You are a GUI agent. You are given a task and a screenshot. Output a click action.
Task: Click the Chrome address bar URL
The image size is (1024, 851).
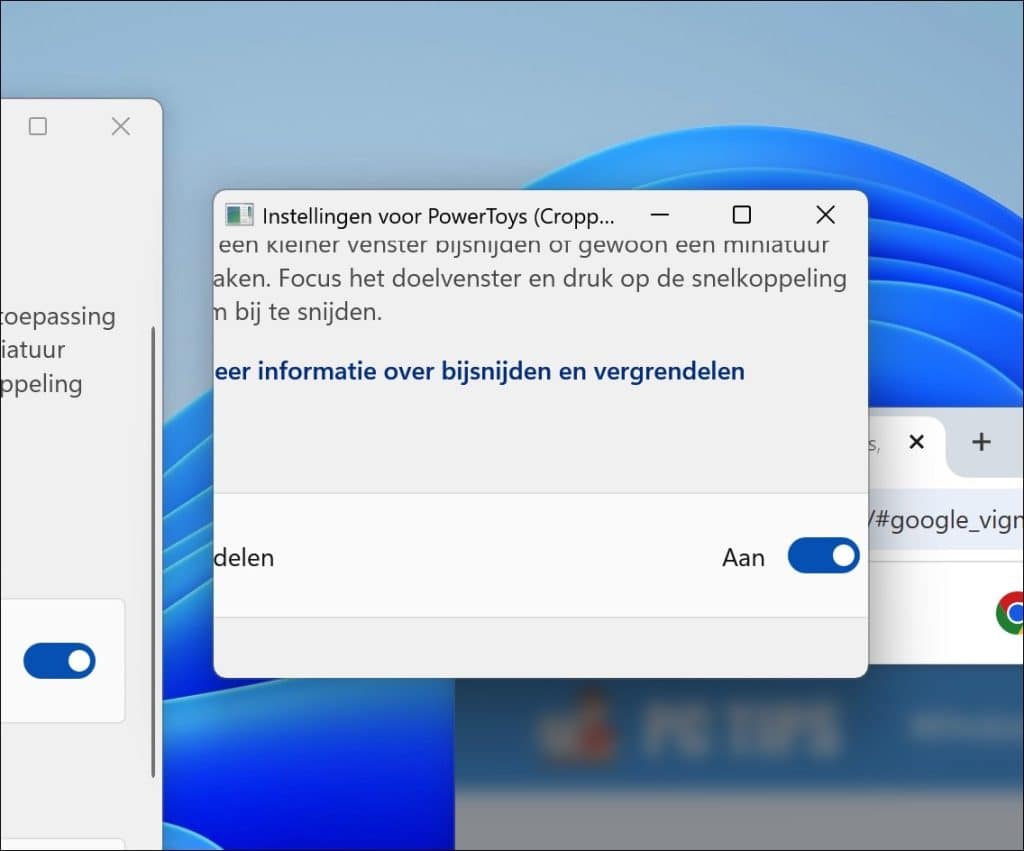tap(946, 520)
